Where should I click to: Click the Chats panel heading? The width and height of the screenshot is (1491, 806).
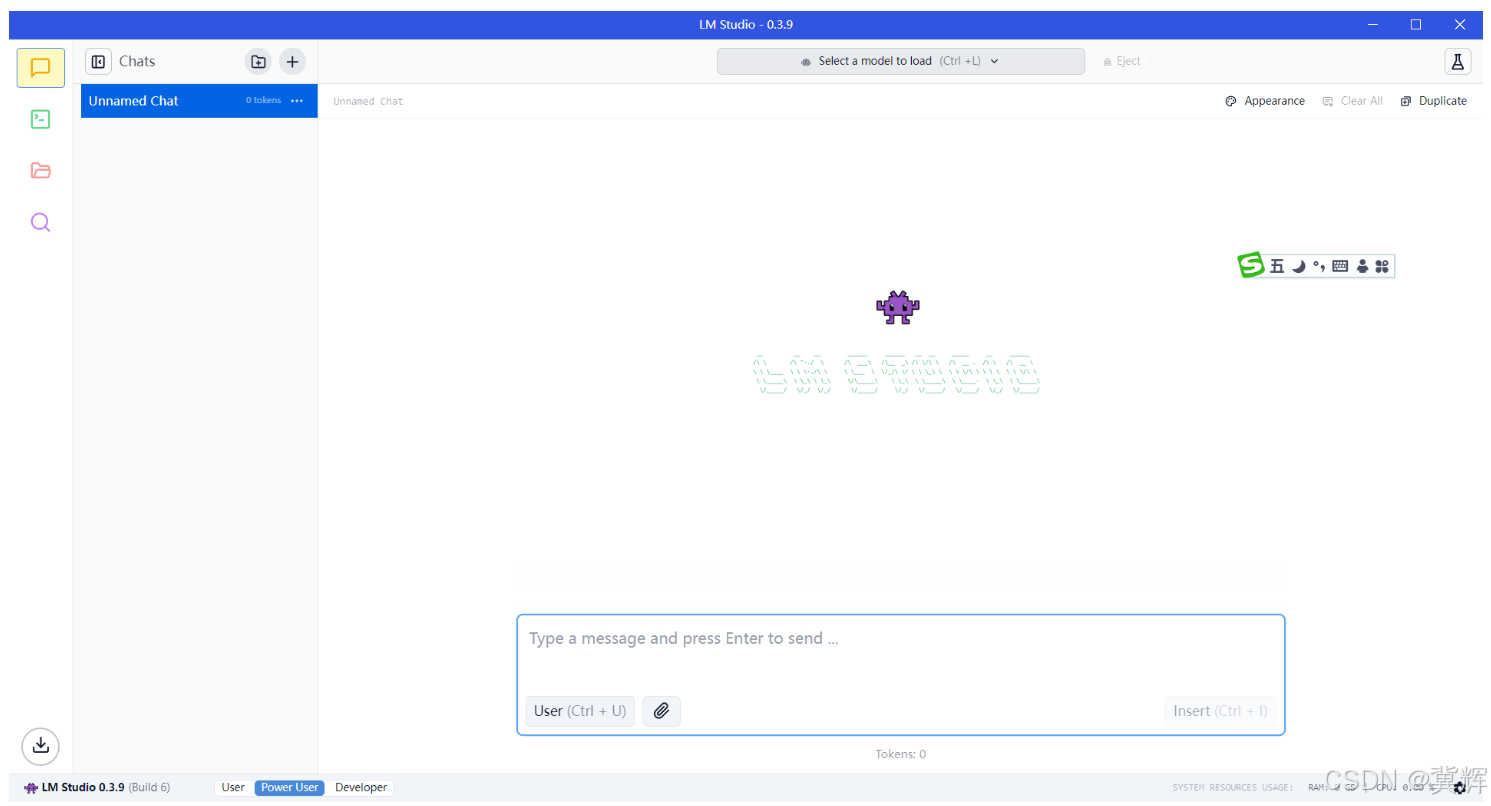tap(137, 61)
